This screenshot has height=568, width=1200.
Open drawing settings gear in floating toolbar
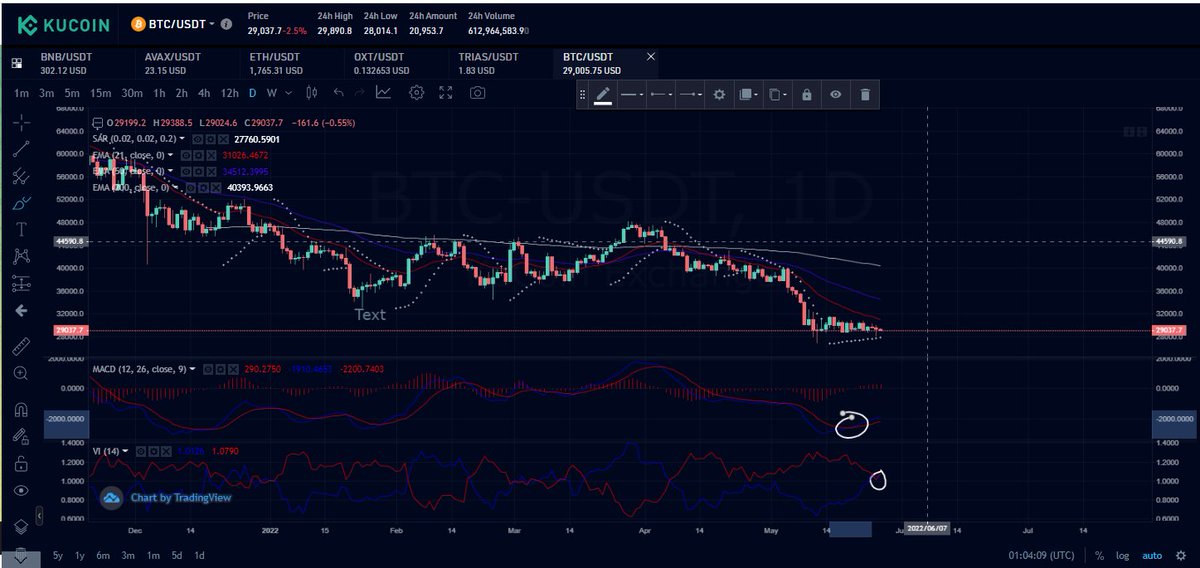718,95
